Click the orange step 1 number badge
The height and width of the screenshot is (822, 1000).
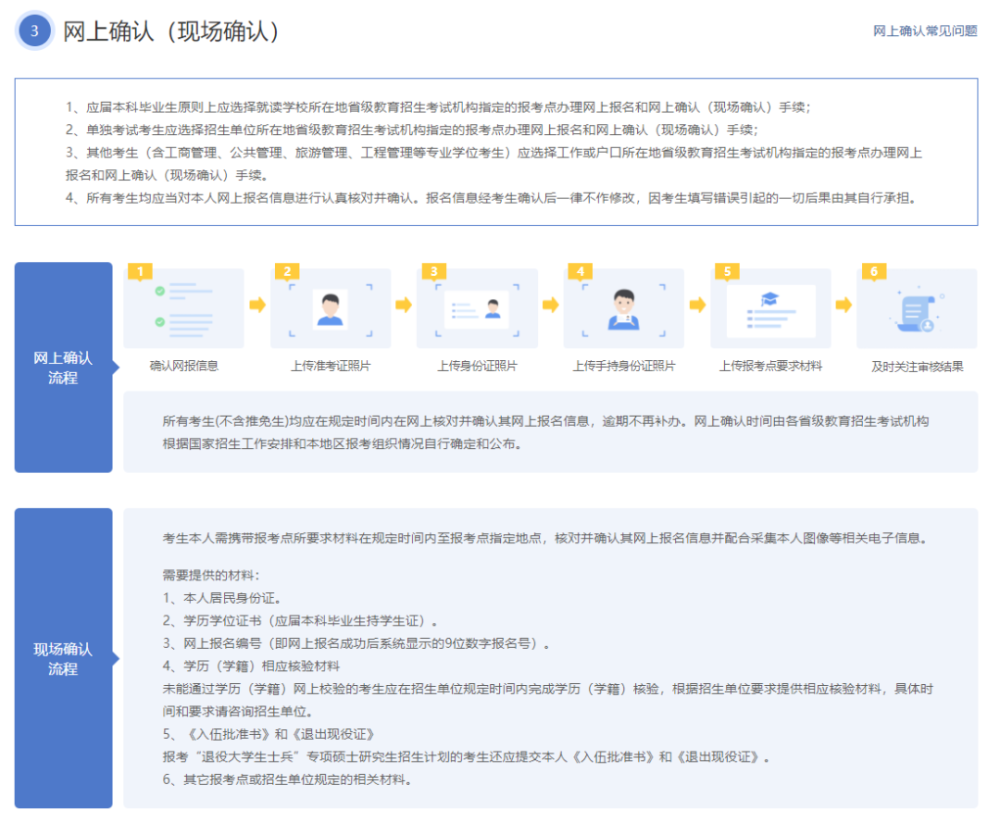(140, 272)
